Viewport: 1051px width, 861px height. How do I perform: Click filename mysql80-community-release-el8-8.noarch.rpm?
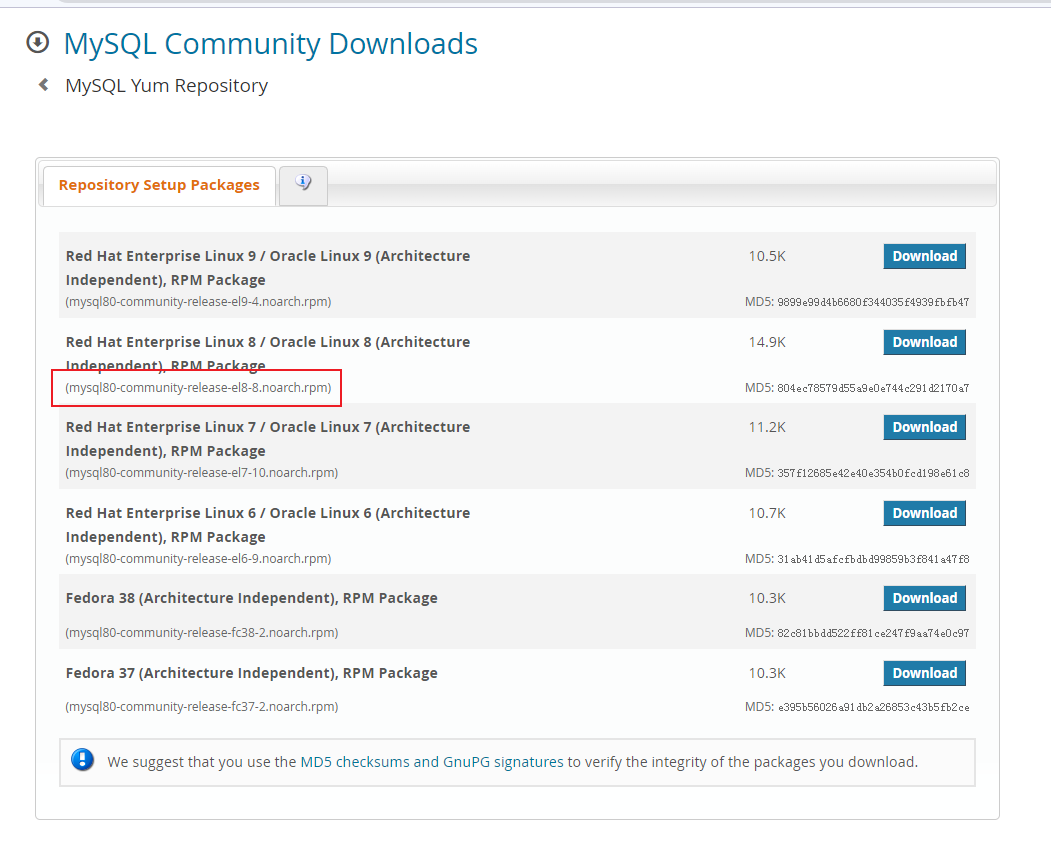198,387
